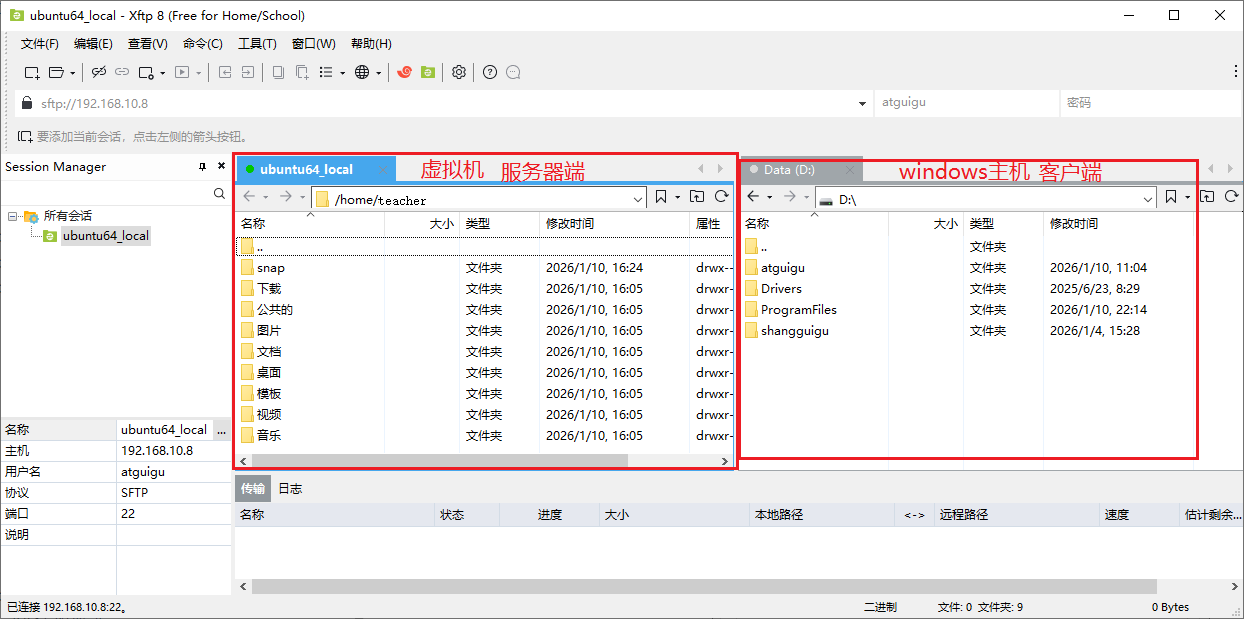Click the list view mode icon
The image size is (1244, 619).
click(x=326, y=72)
